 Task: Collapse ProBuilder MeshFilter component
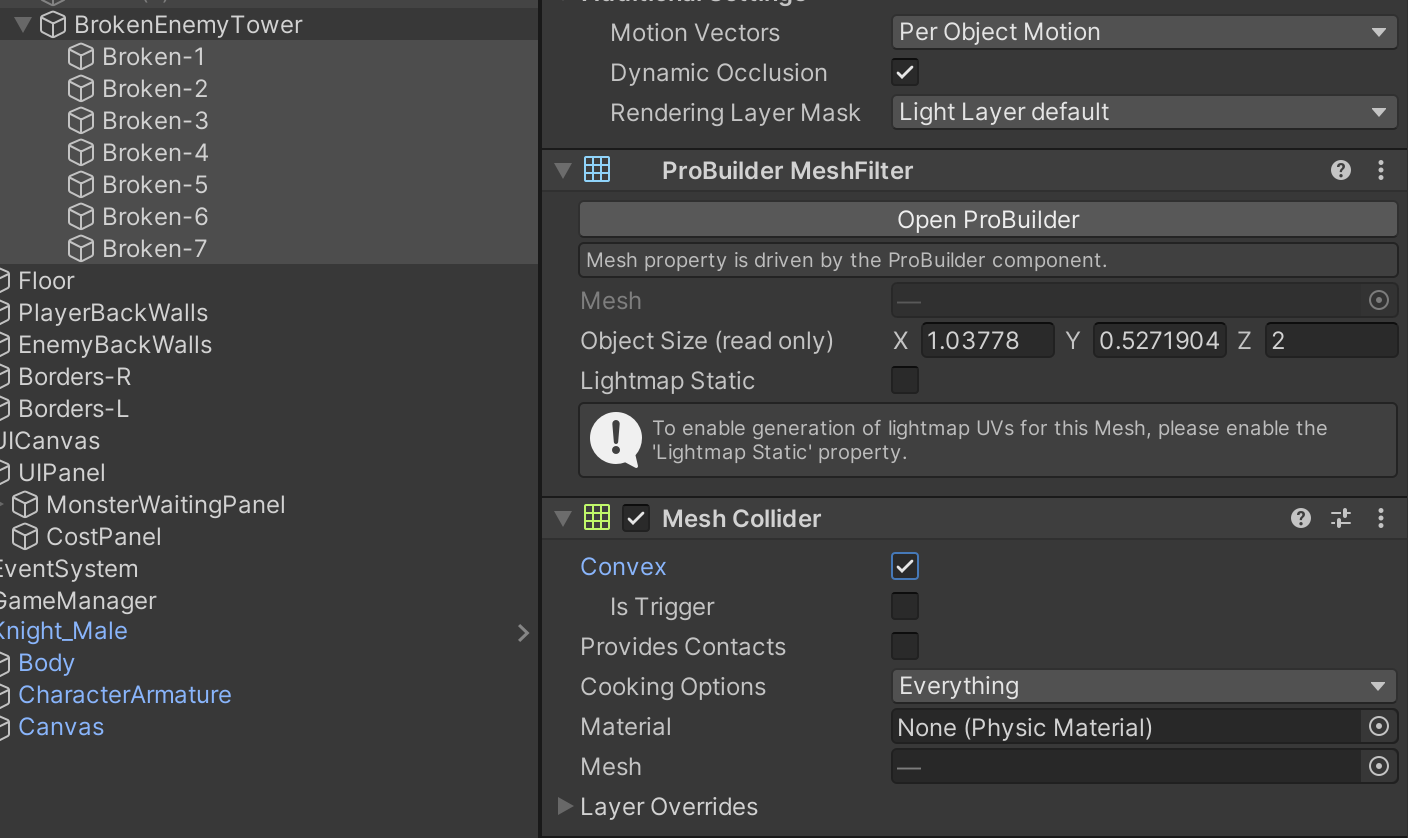(x=563, y=171)
